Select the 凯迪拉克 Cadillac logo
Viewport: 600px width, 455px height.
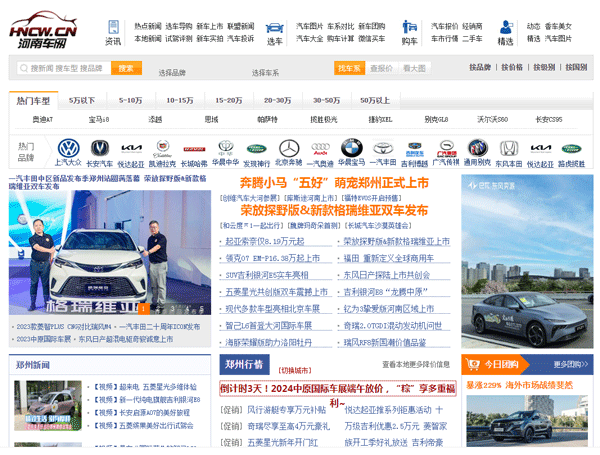[x=163, y=148]
